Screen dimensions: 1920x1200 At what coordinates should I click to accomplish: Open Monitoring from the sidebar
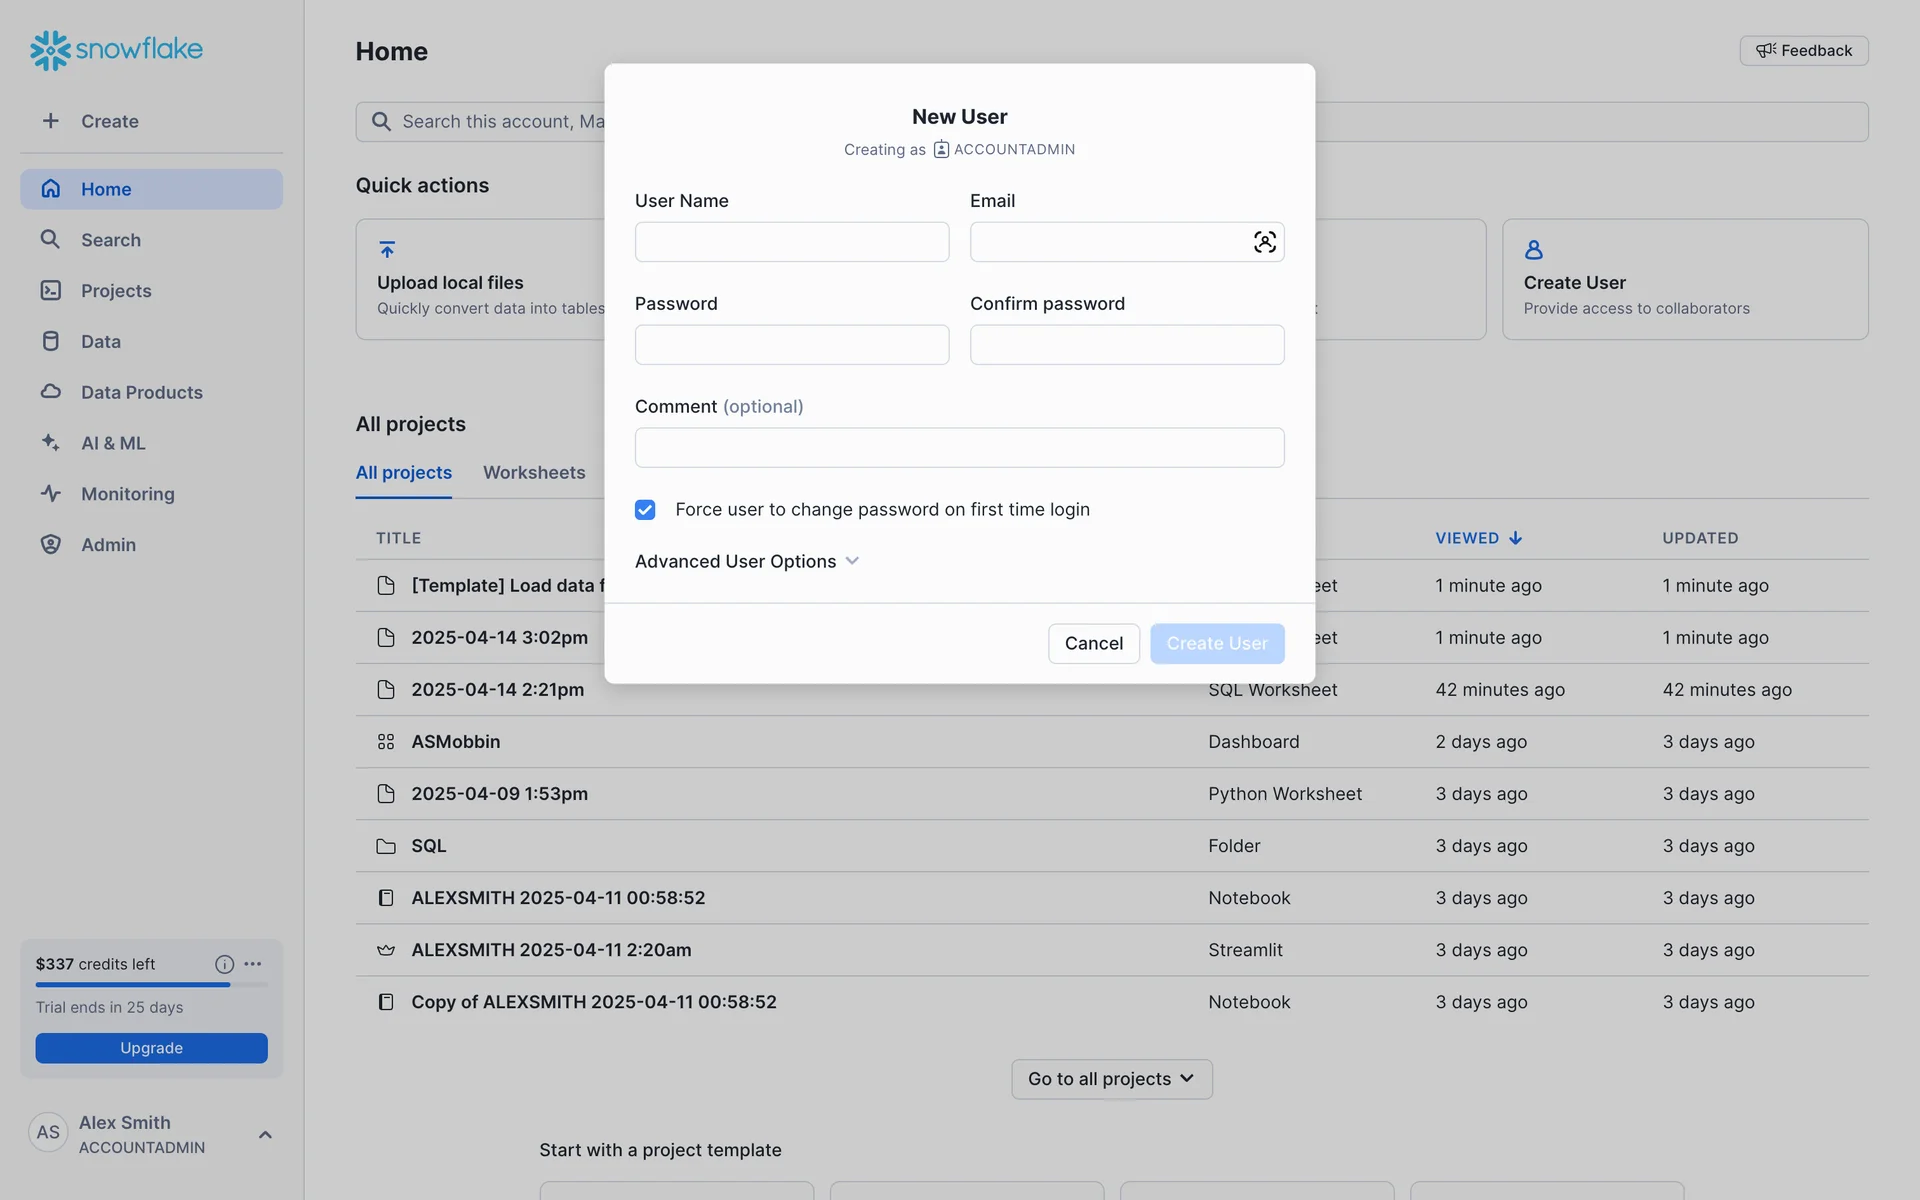[127, 494]
